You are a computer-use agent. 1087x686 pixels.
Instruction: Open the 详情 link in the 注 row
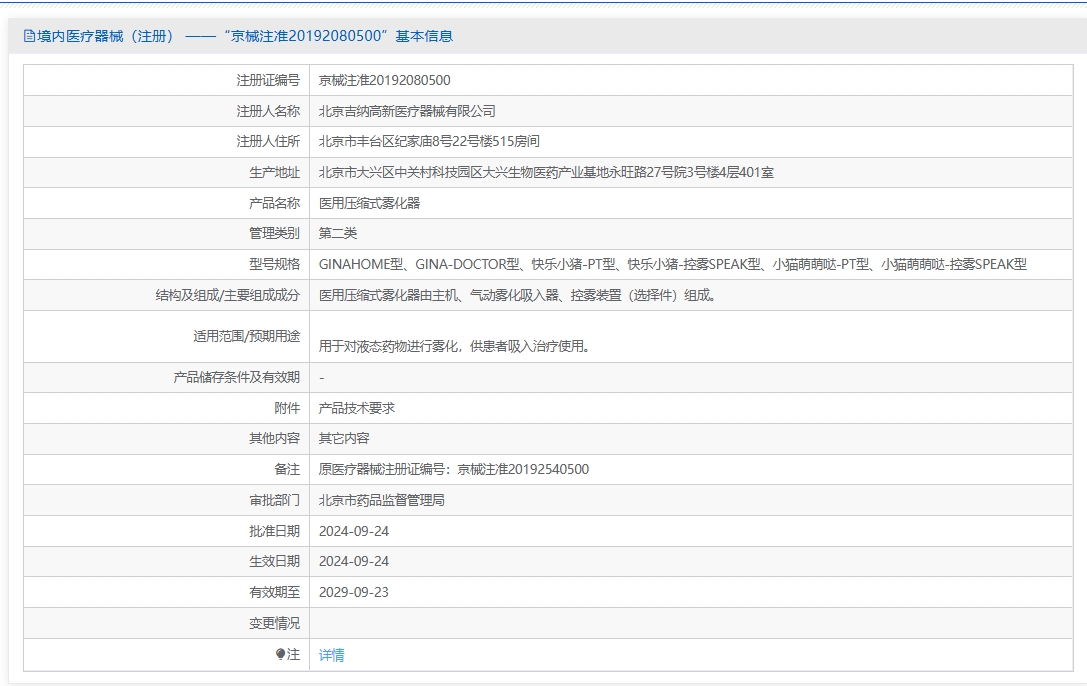point(331,655)
